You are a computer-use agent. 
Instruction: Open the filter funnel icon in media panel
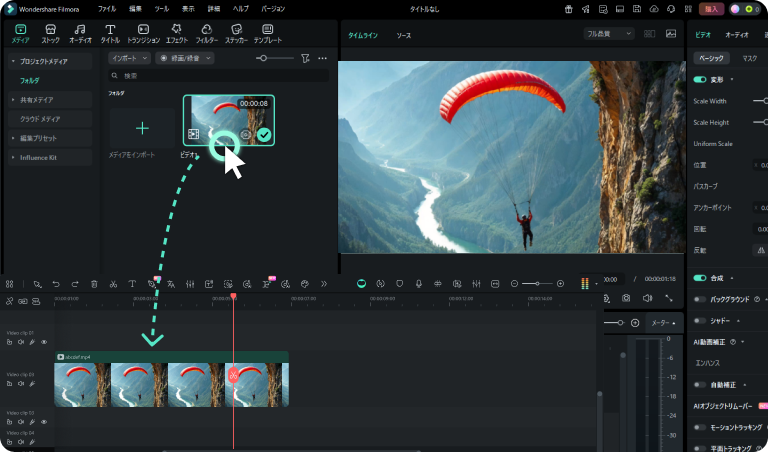point(305,58)
